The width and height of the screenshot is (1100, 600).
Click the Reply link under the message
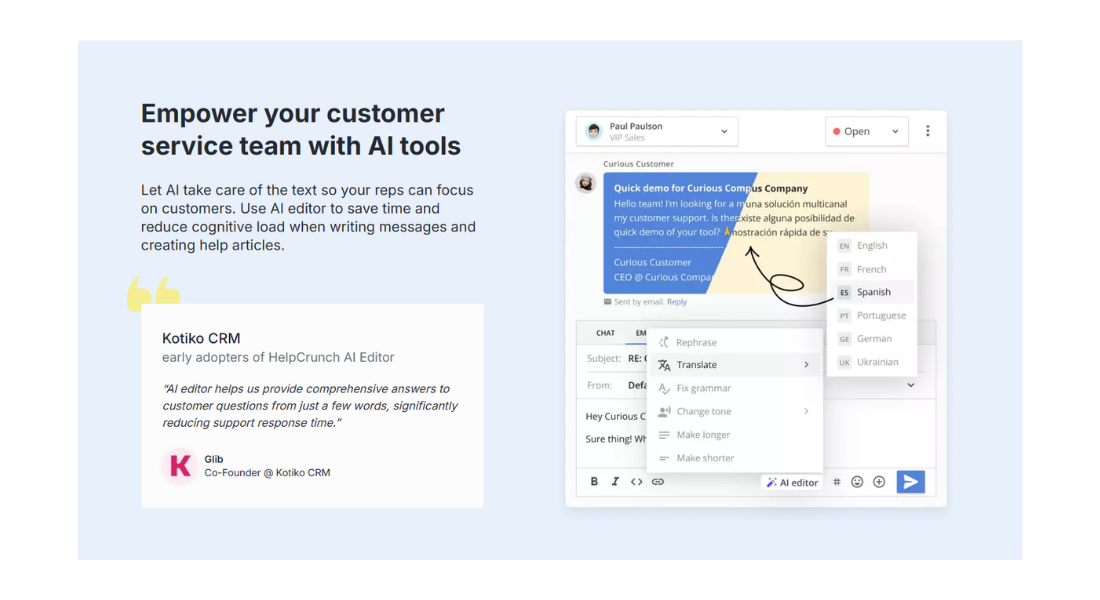coord(676,301)
